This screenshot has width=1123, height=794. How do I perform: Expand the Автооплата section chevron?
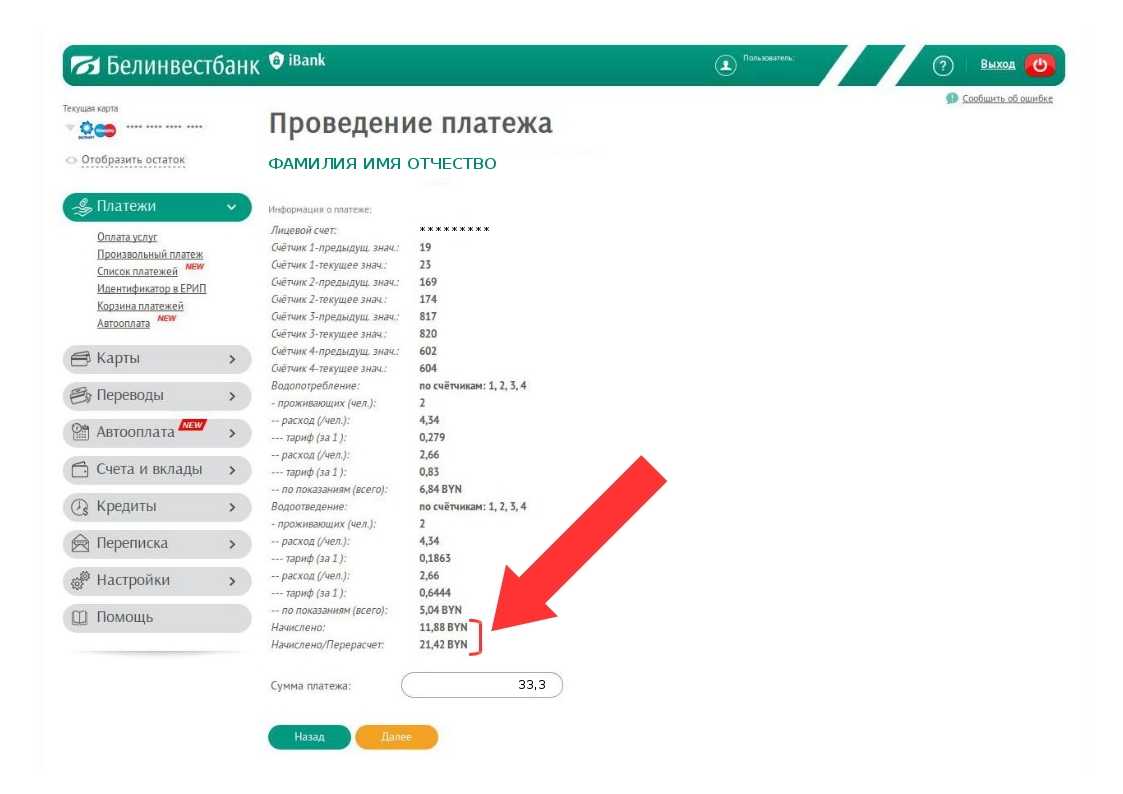[232, 433]
